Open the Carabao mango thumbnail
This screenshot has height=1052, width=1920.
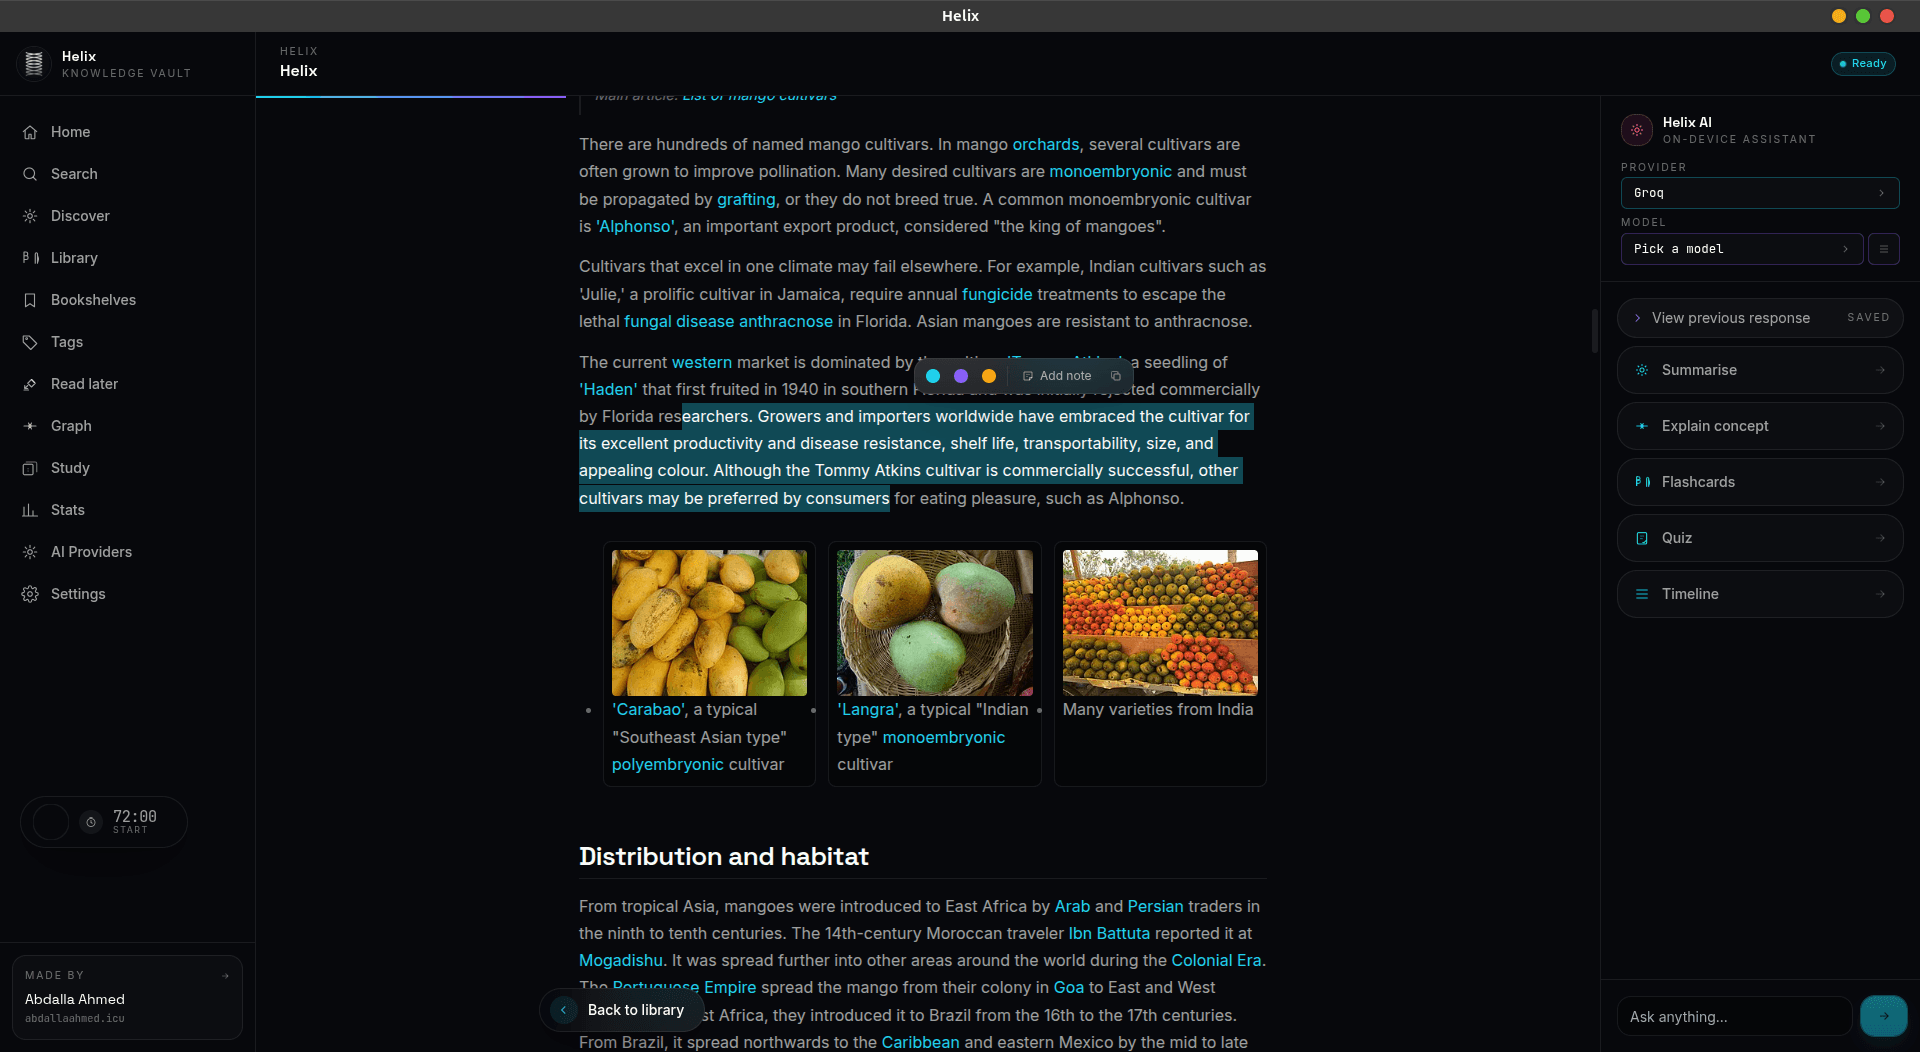point(709,623)
